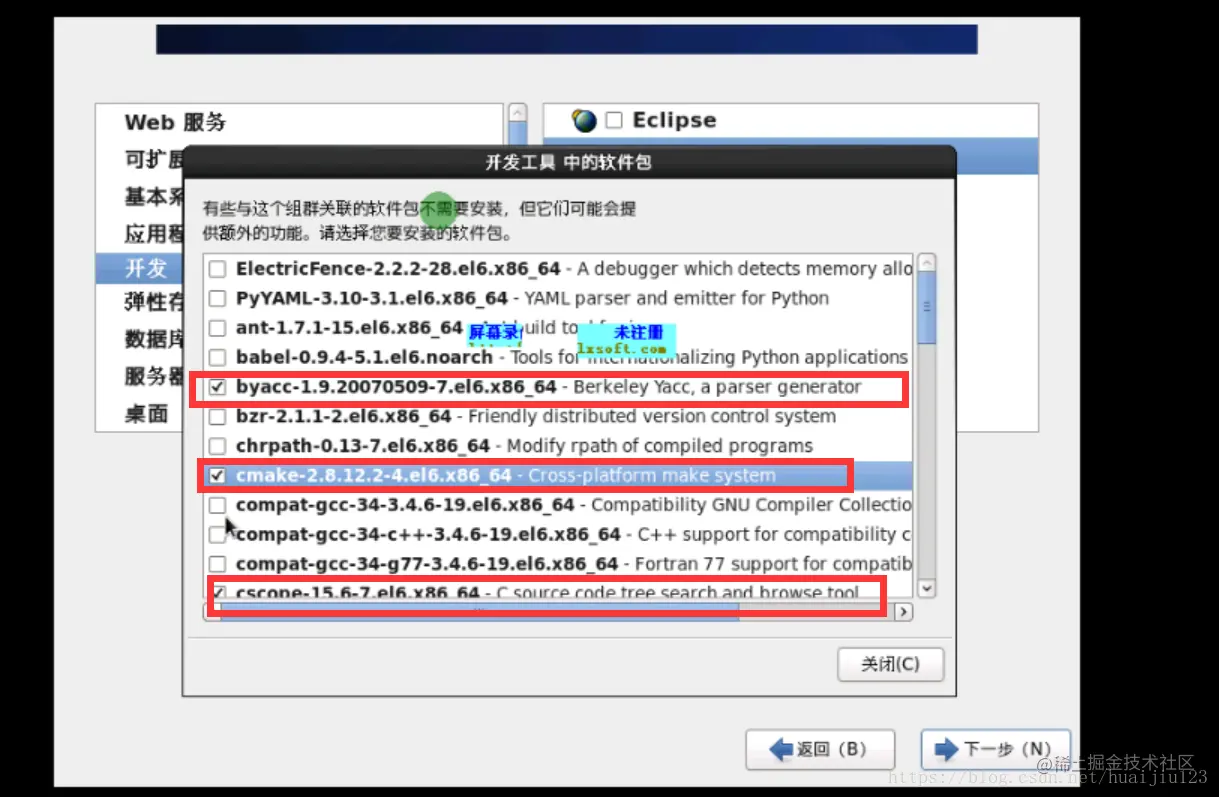Check the compat-gcc-34-g77 package checkbox
1219x797 pixels.
[x=217, y=564]
